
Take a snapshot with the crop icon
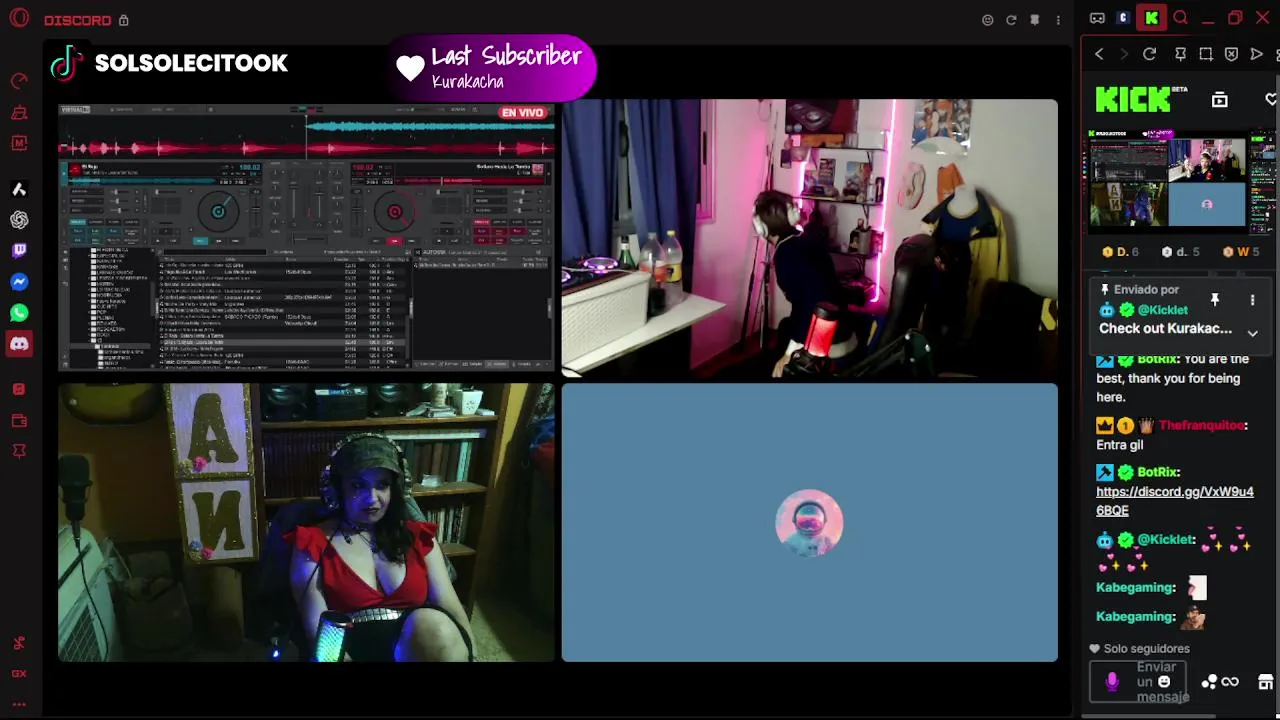[x=1206, y=54]
